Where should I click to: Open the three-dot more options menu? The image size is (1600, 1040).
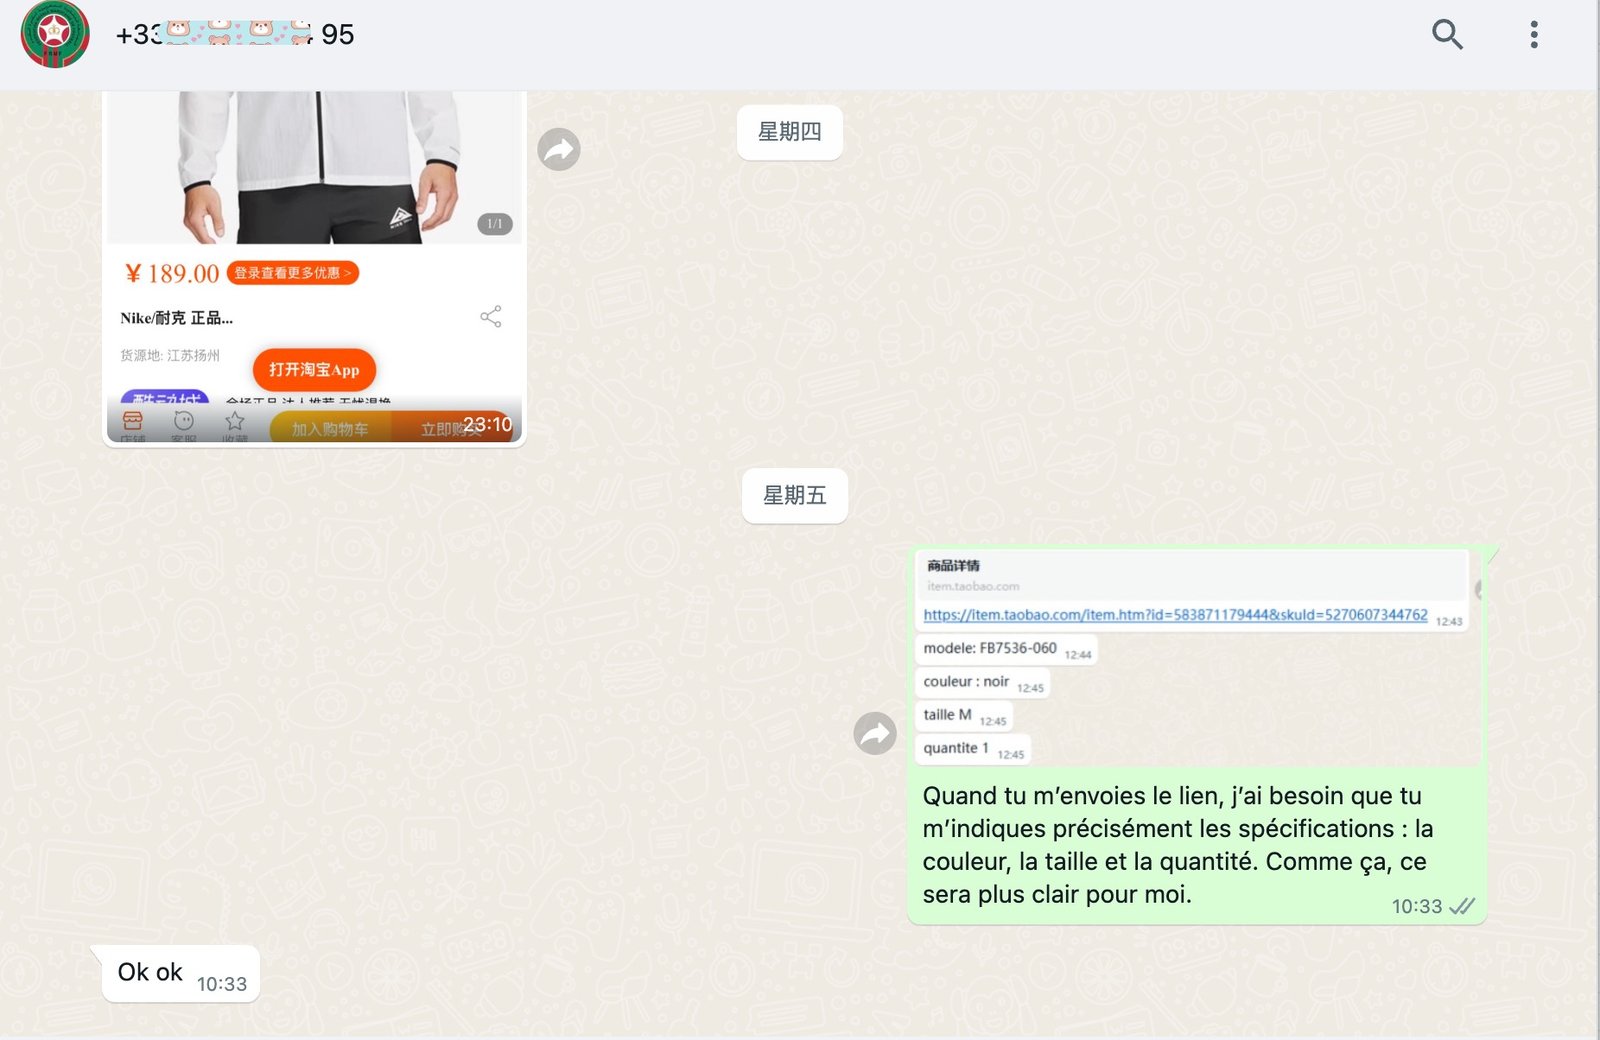pyautogui.click(x=1533, y=35)
